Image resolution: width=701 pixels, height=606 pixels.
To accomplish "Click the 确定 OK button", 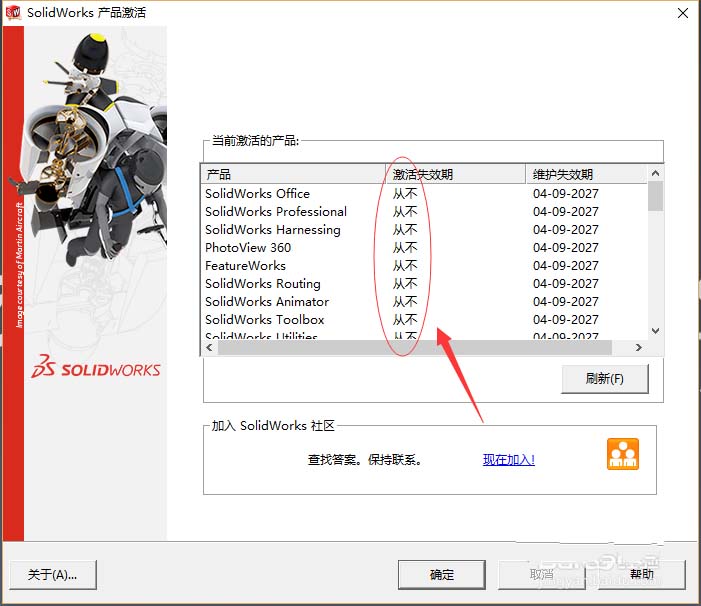I will click(x=442, y=575).
